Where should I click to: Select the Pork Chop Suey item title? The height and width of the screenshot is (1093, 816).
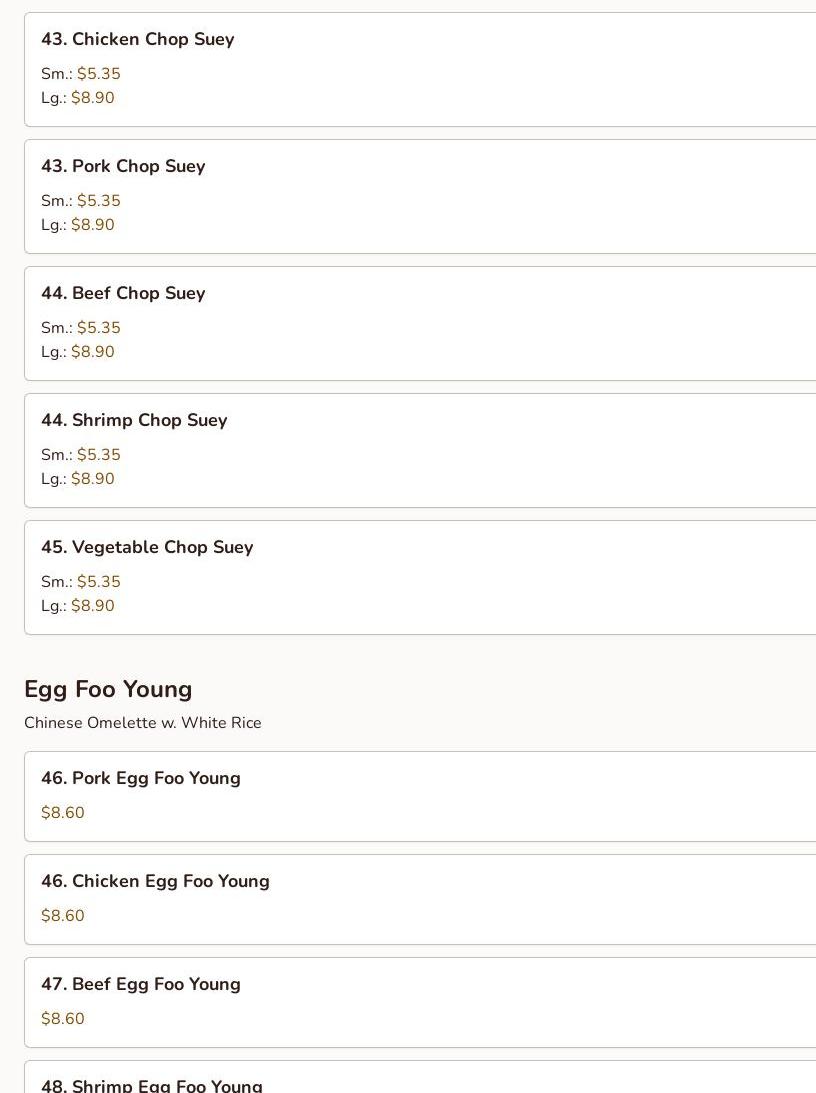(123, 167)
